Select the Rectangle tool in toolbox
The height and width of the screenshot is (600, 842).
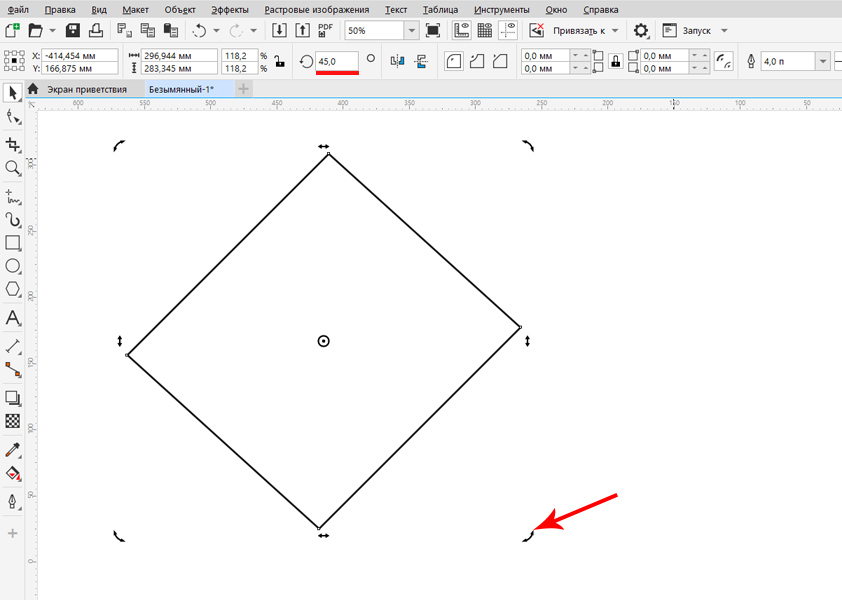(13, 243)
